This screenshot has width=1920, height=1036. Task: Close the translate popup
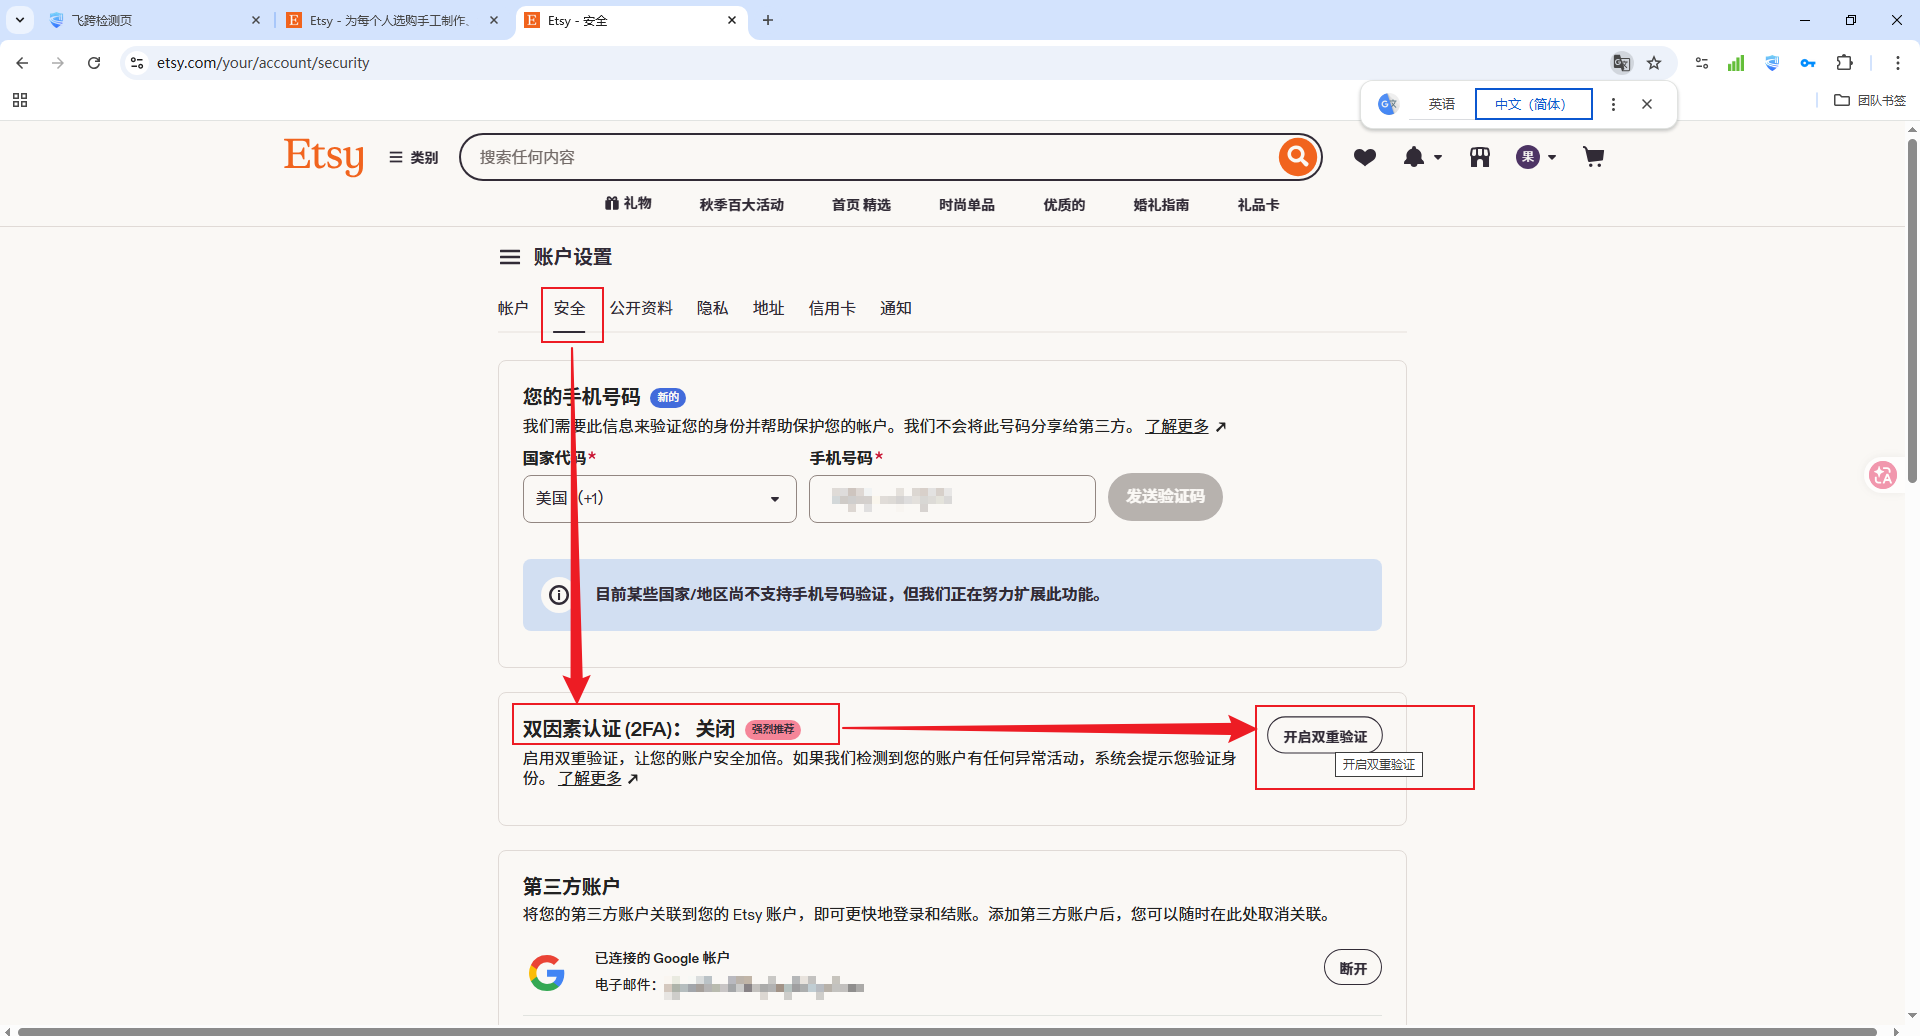1647,104
